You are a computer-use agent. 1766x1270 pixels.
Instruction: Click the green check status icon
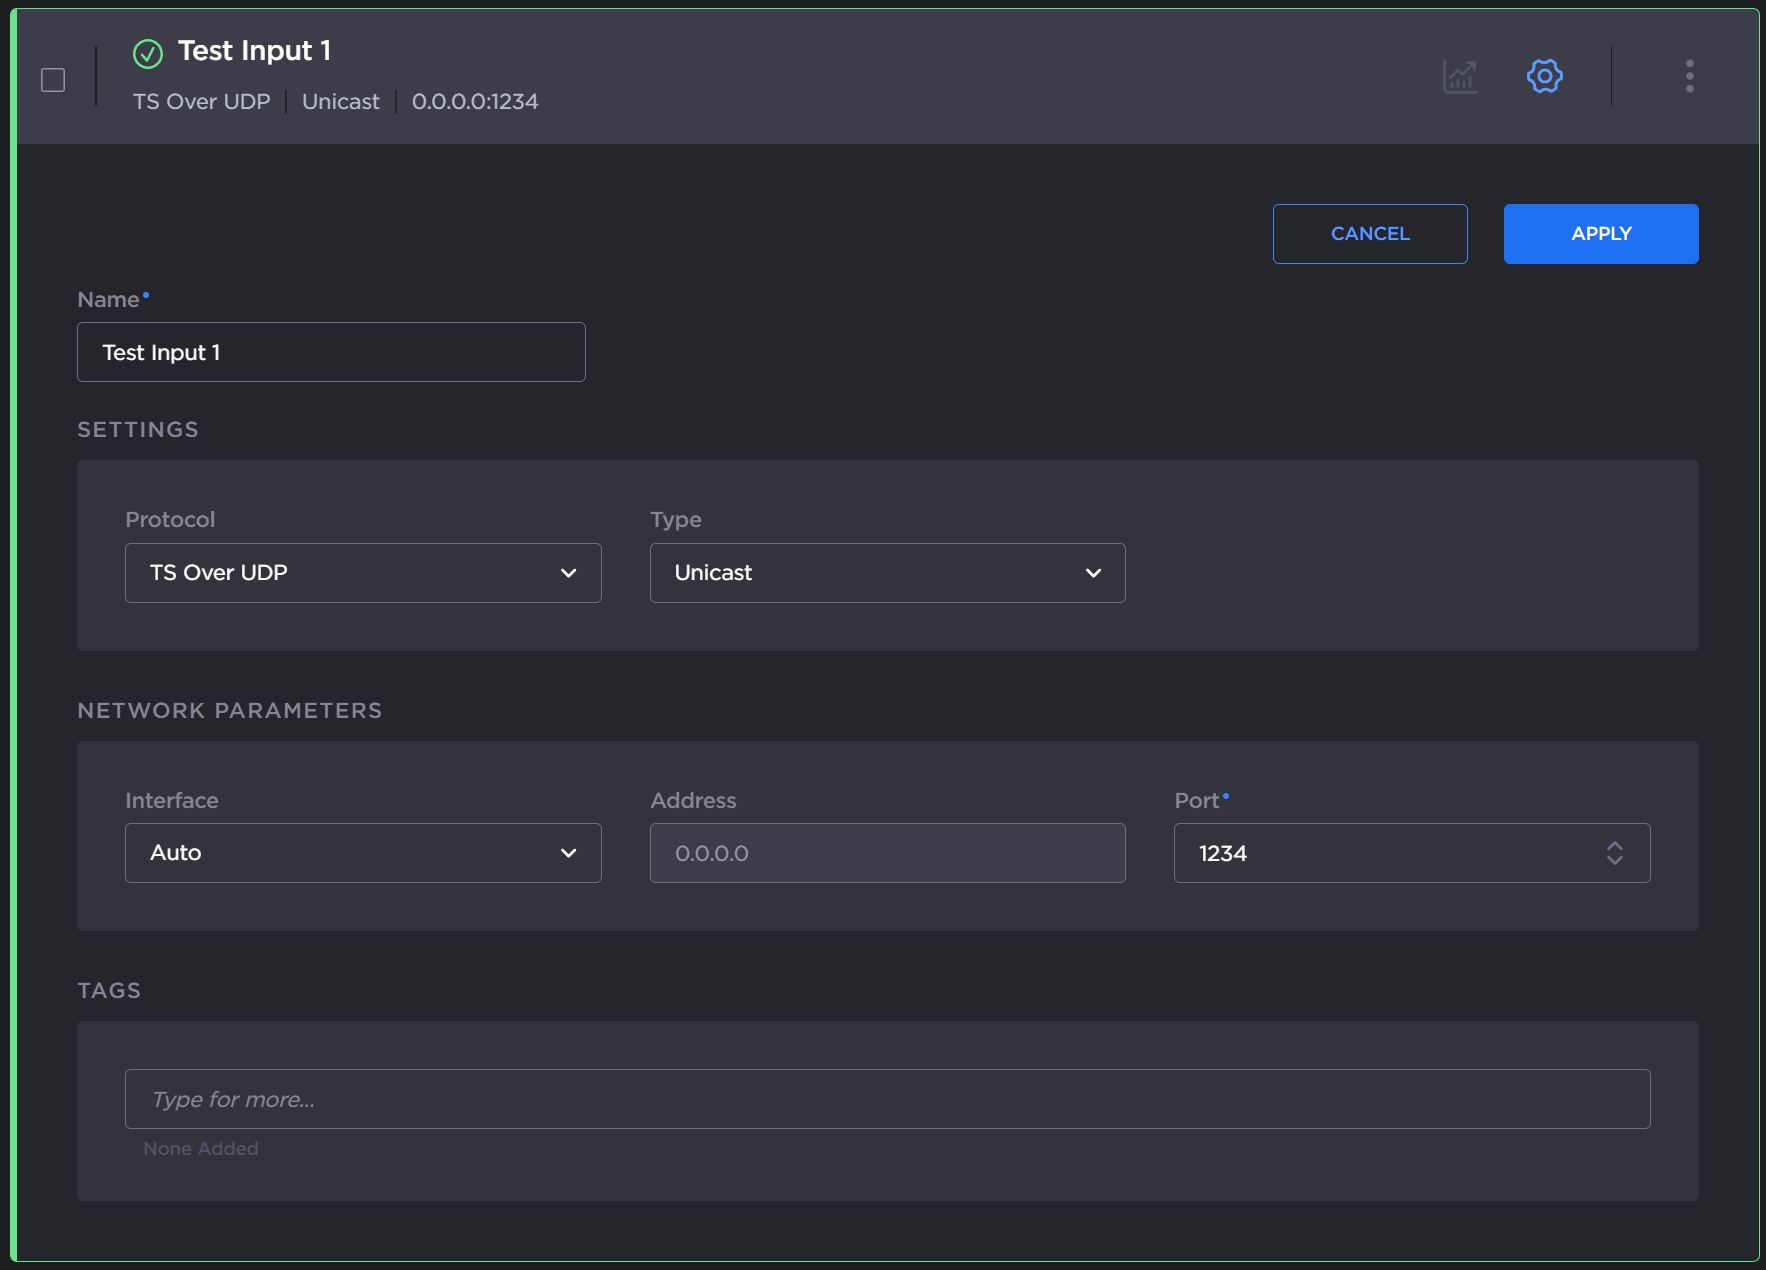[148, 53]
